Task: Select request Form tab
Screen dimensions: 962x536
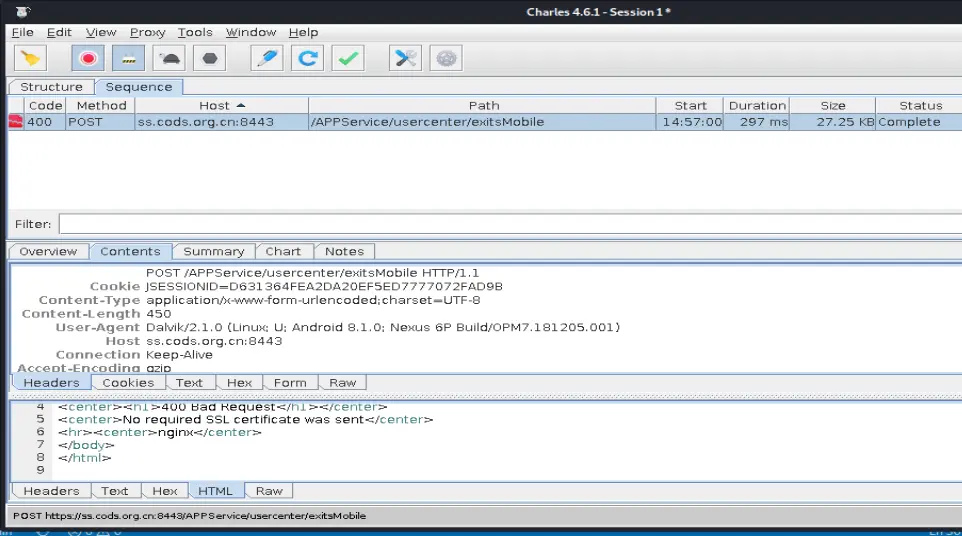Action: click(x=290, y=383)
